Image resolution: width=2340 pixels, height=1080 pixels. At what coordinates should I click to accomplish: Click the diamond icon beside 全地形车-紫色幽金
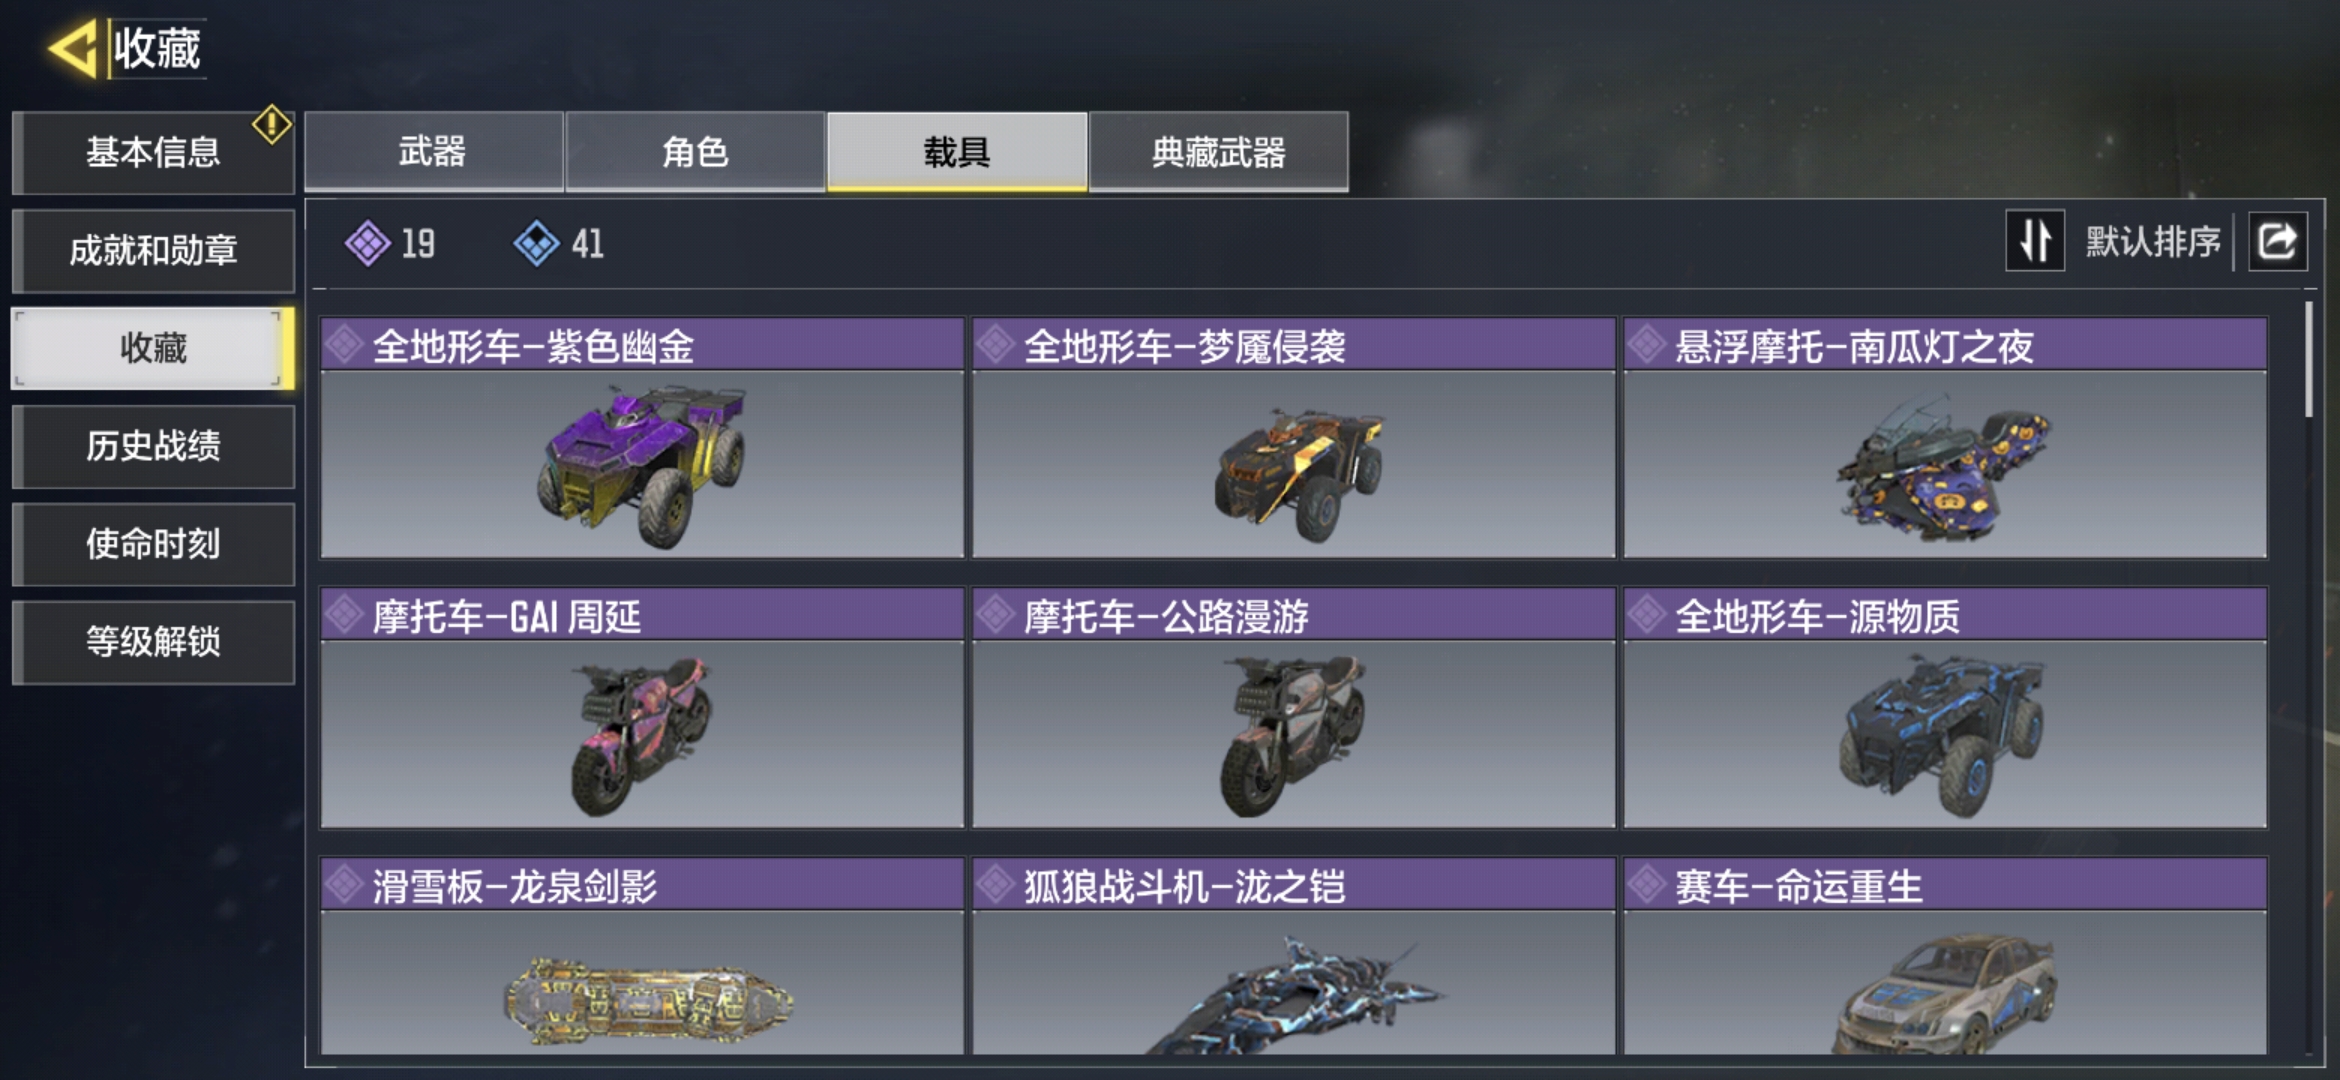(x=344, y=345)
